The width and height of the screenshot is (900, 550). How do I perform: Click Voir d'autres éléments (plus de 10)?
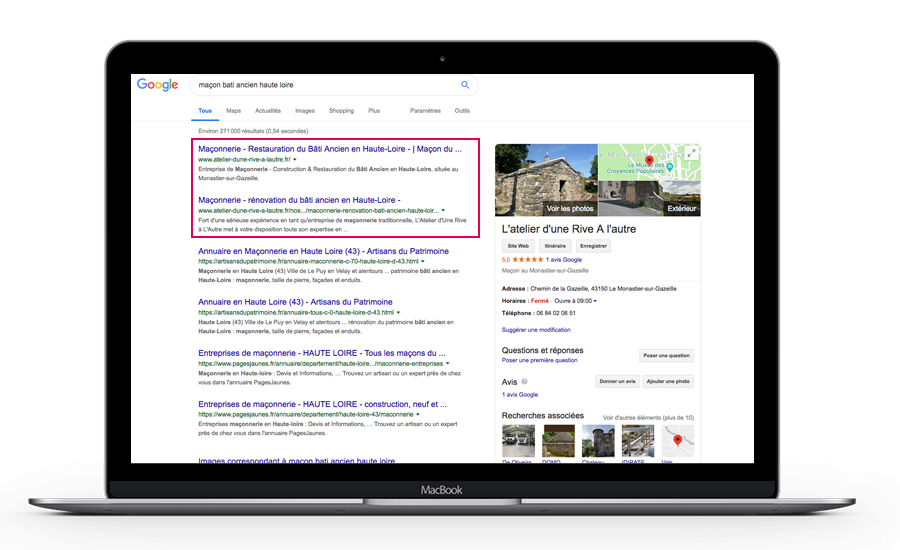tap(648, 417)
